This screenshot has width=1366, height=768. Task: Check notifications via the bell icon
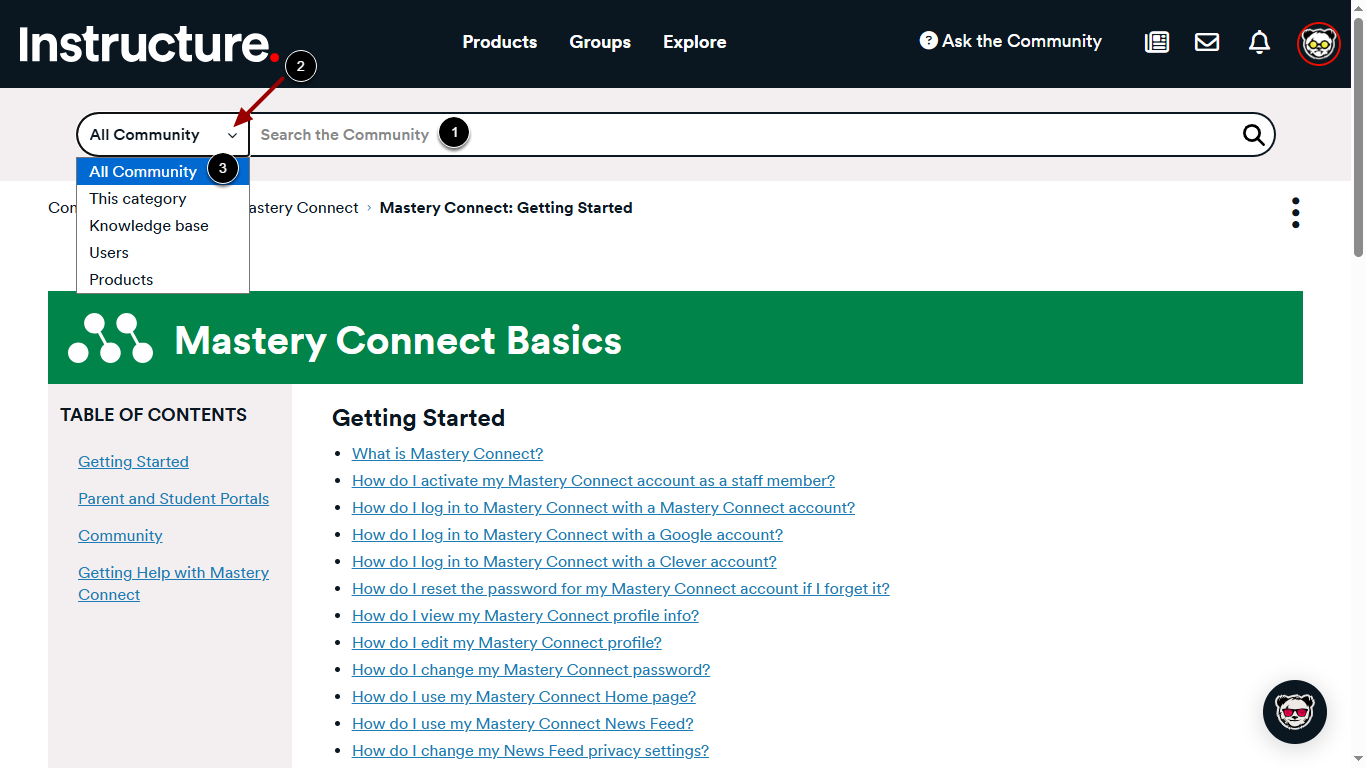(x=1259, y=42)
